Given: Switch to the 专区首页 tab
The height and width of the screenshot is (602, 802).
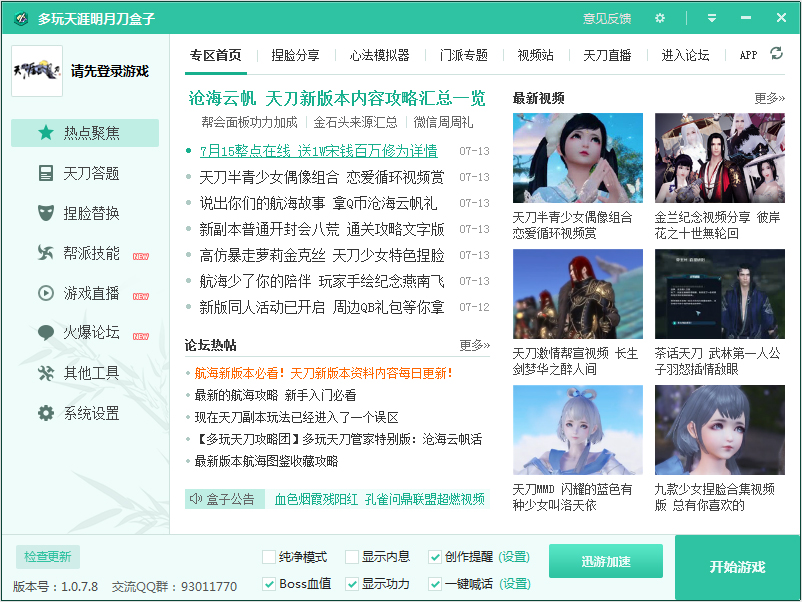Looking at the screenshot, I should pyautogui.click(x=215, y=55).
